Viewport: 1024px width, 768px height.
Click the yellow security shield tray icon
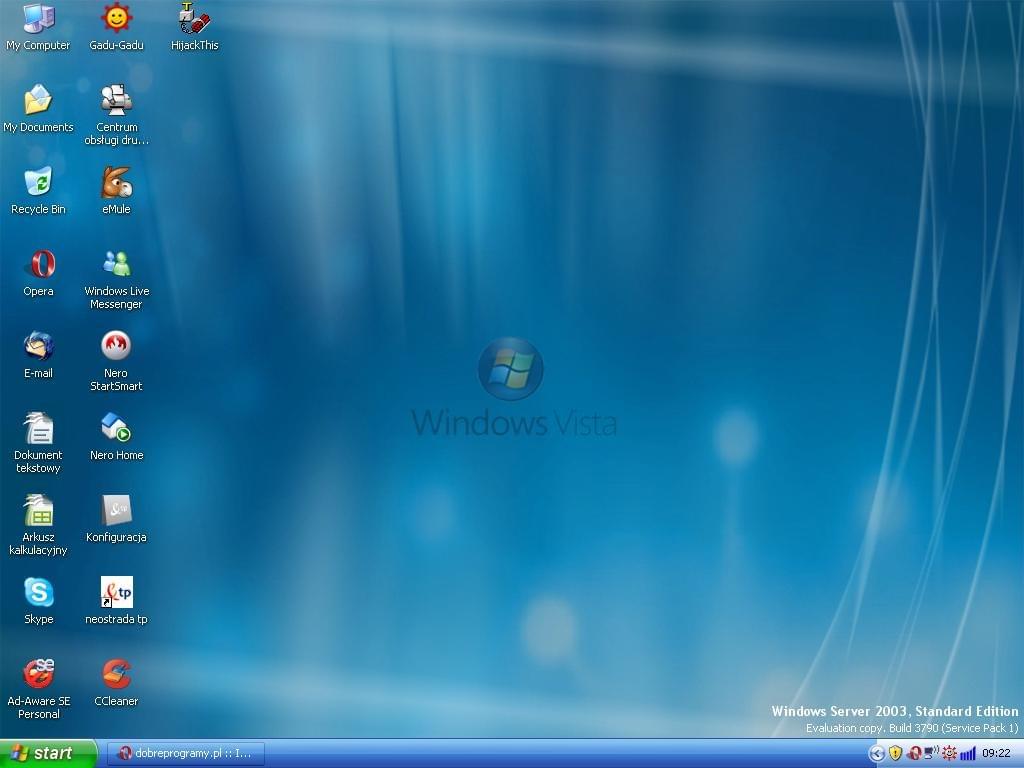(895, 754)
